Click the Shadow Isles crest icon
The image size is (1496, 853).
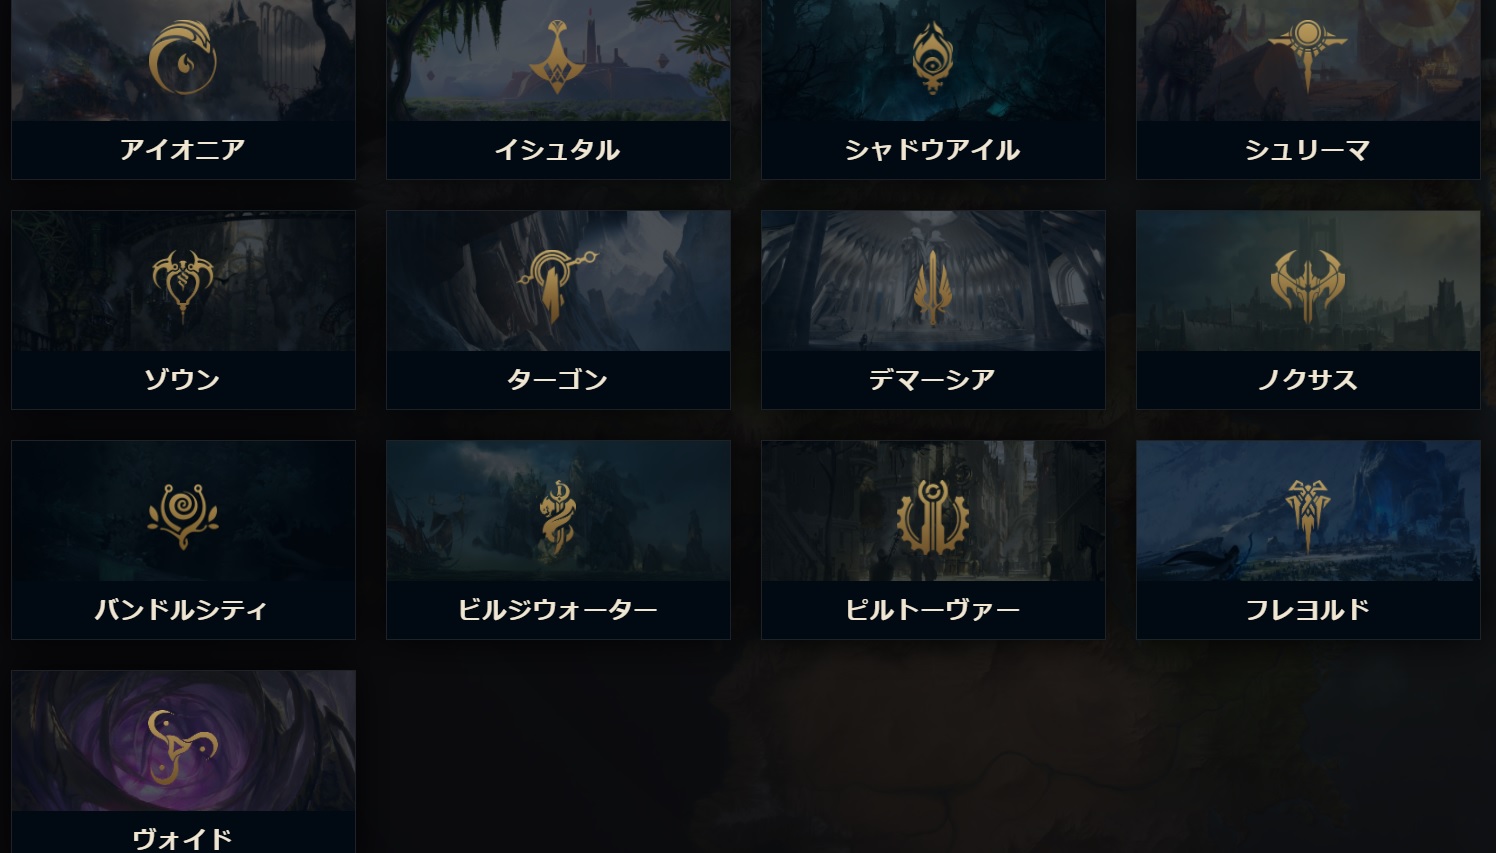(933, 57)
